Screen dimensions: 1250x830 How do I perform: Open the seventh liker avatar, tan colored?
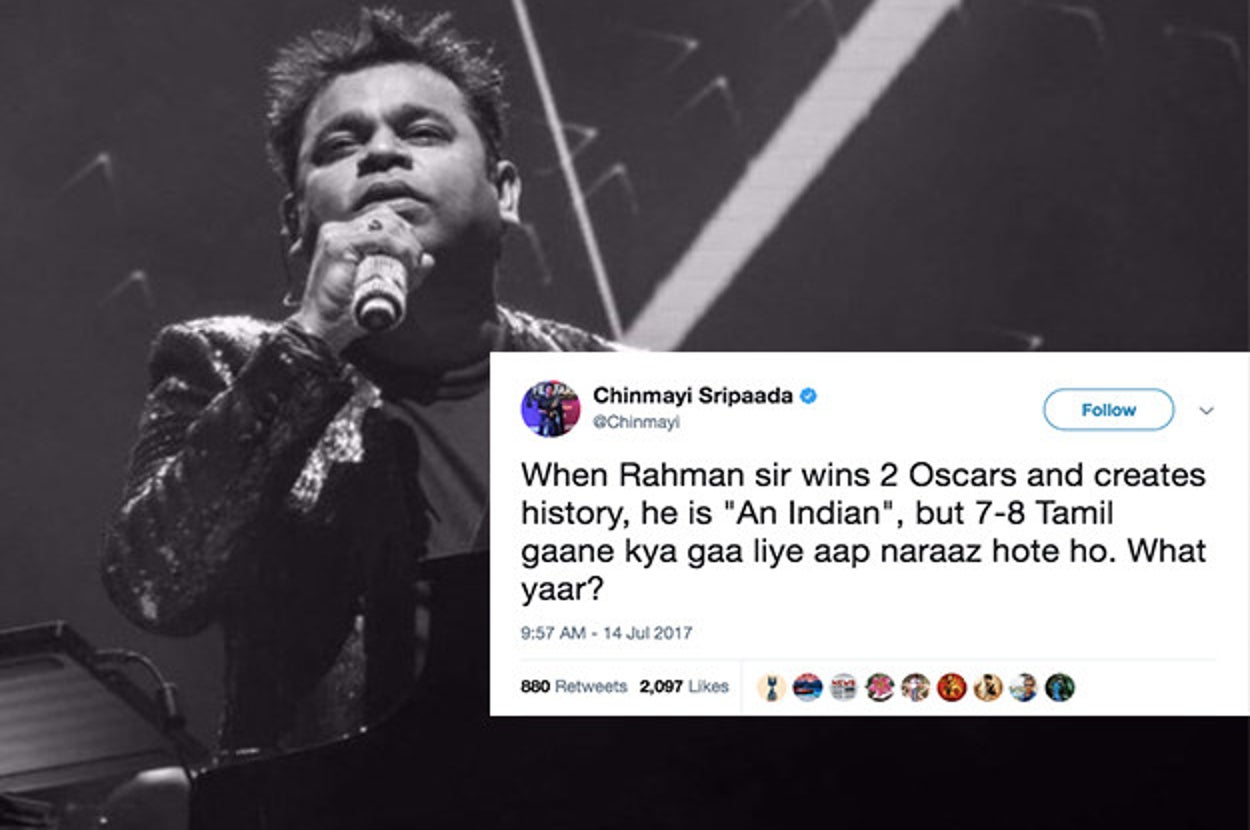pos(987,687)
